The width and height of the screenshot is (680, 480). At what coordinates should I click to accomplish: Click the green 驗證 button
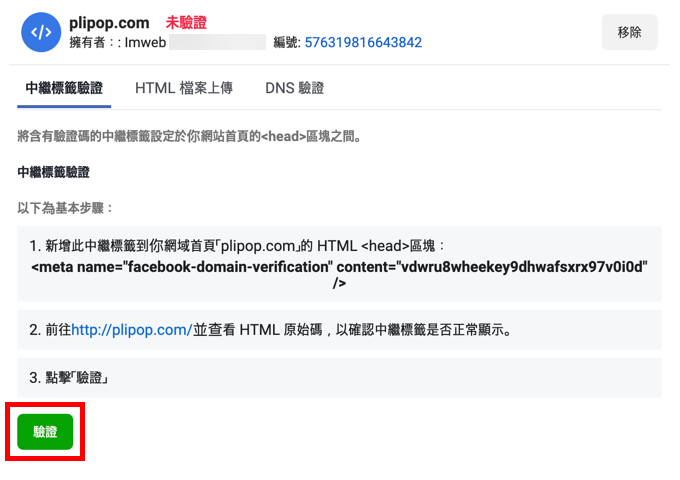tap(45, 431)
